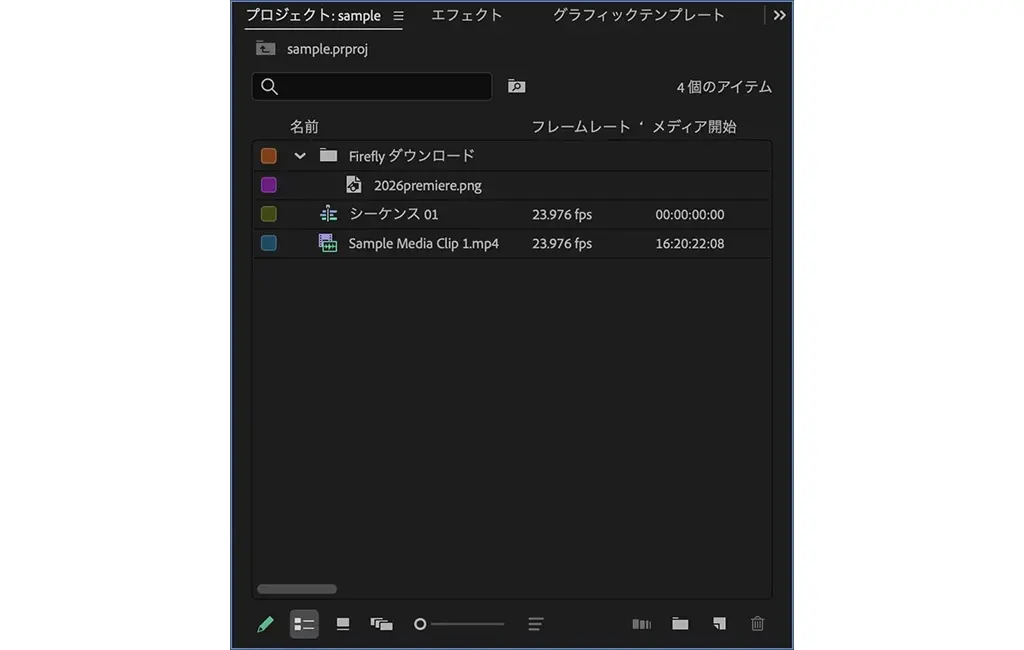
Task: Open the グラフィックテンプレート tab
Action: [638, 16]
